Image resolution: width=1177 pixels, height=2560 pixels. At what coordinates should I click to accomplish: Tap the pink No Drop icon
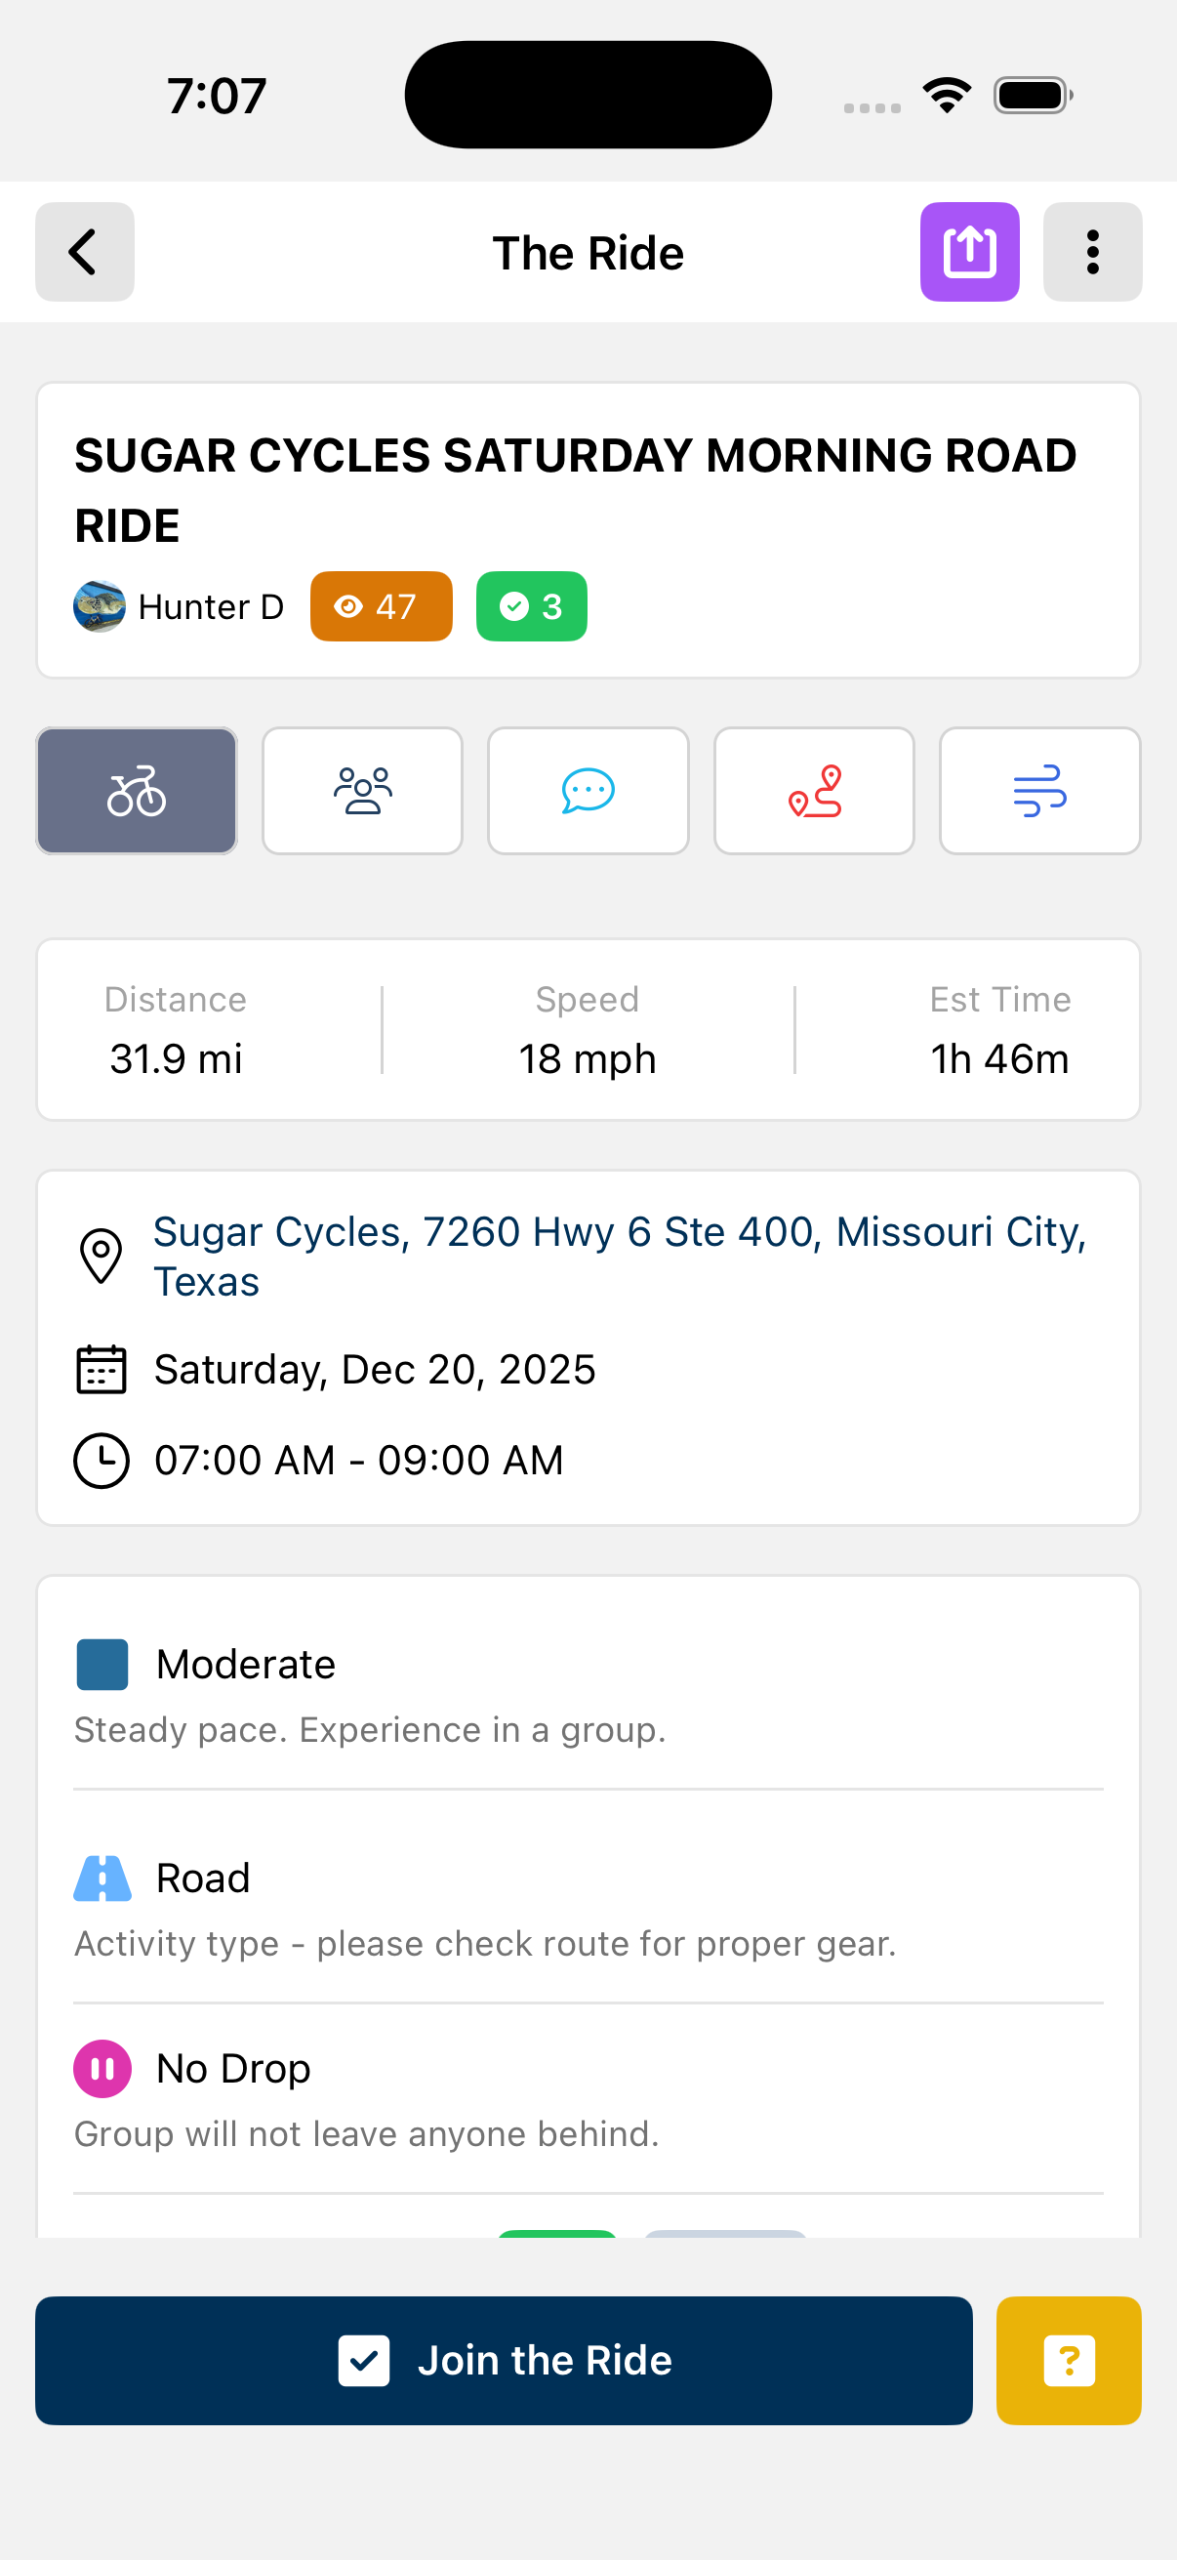[102, 2068]
